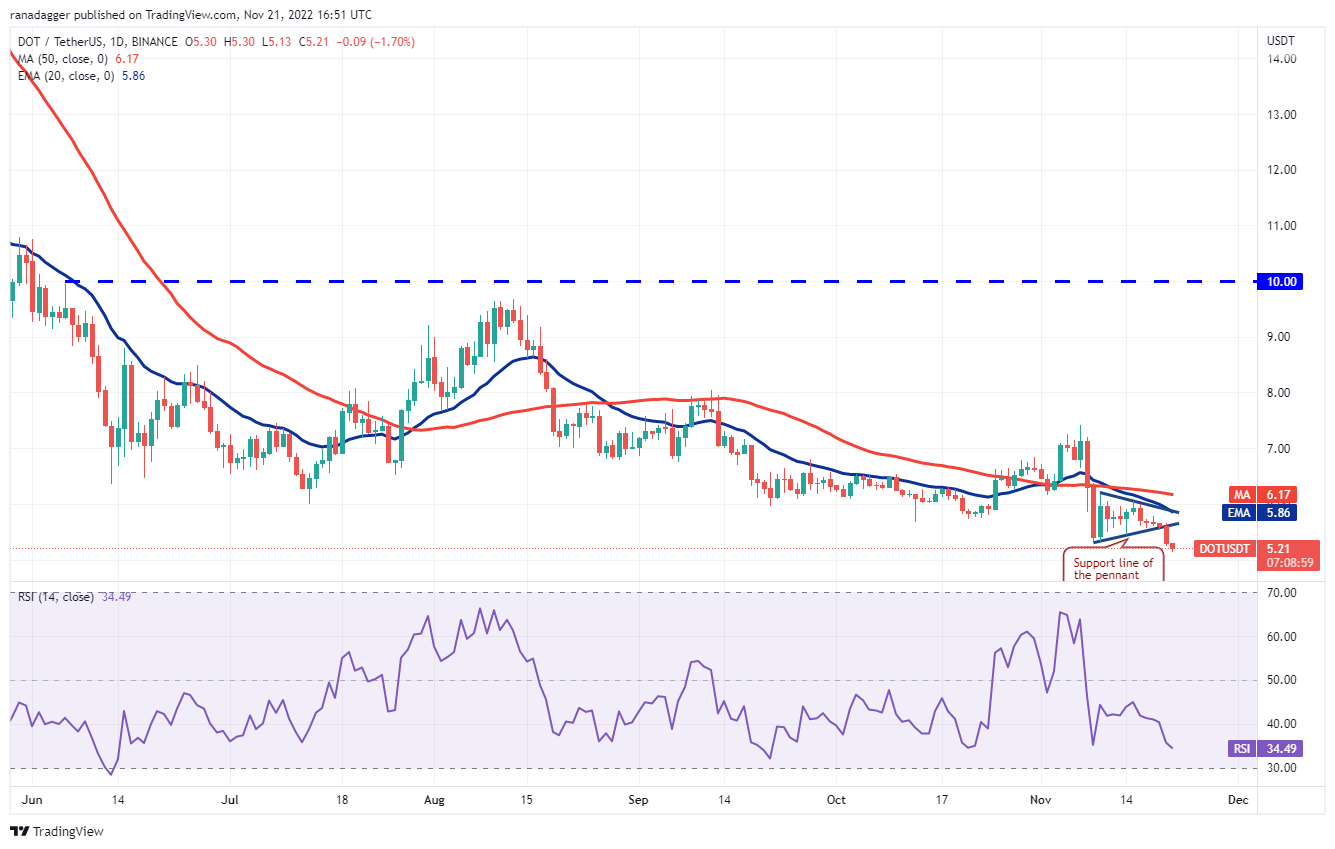The image size is (1335, 849).
Task: Click the TradingView text at bottom left
Action: [x=68, y=831]
